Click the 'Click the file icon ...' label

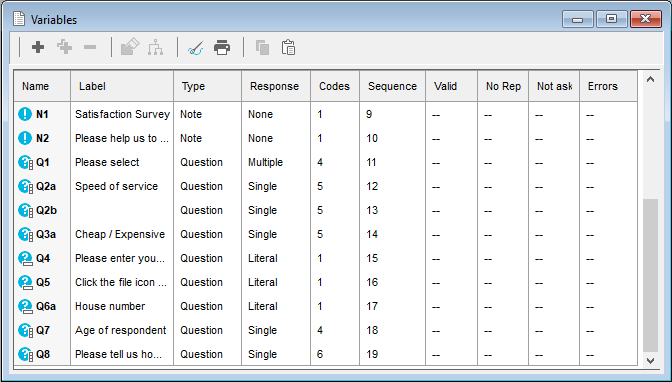tap(121, 283)
